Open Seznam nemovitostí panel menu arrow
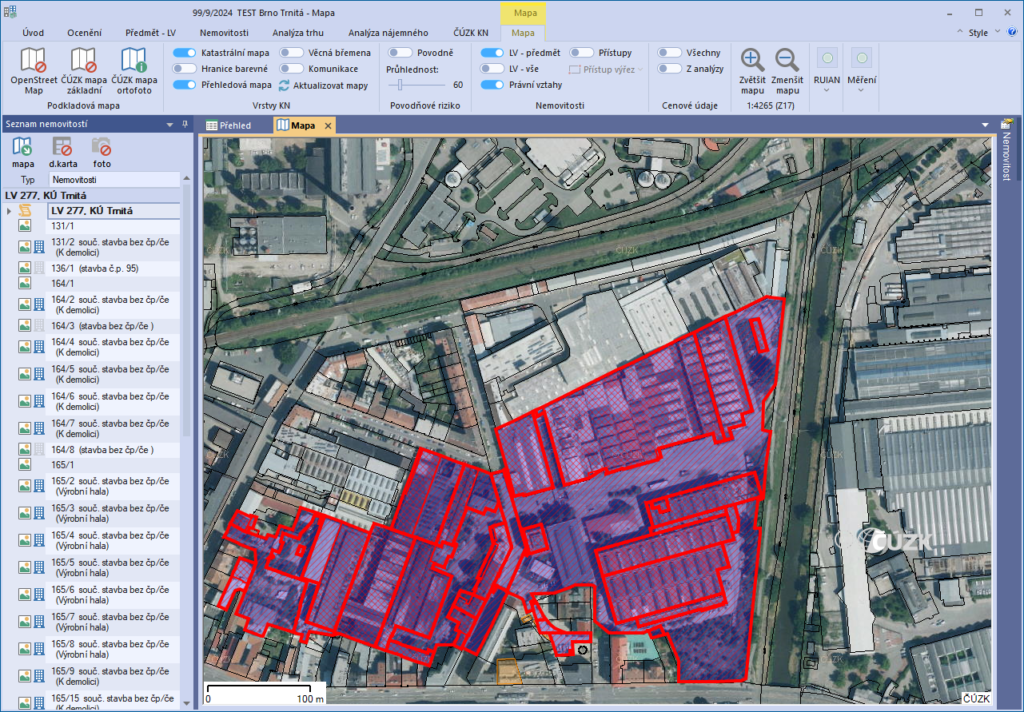This screenshot has height=712, width=1024. (170, 124)
